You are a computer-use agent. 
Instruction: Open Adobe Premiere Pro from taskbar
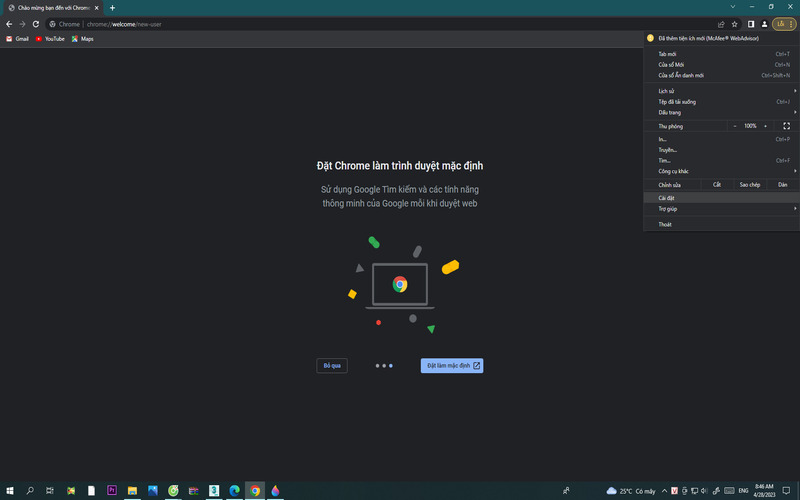click(112, 491)
